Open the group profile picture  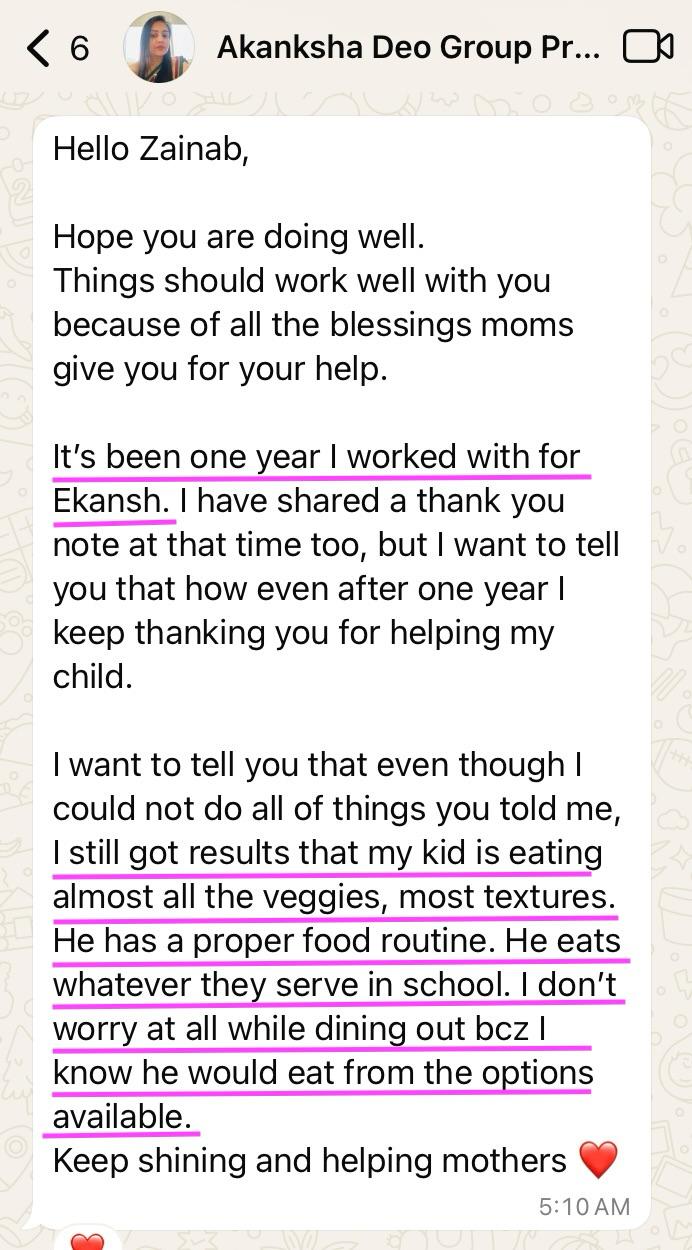pos(158,47)
